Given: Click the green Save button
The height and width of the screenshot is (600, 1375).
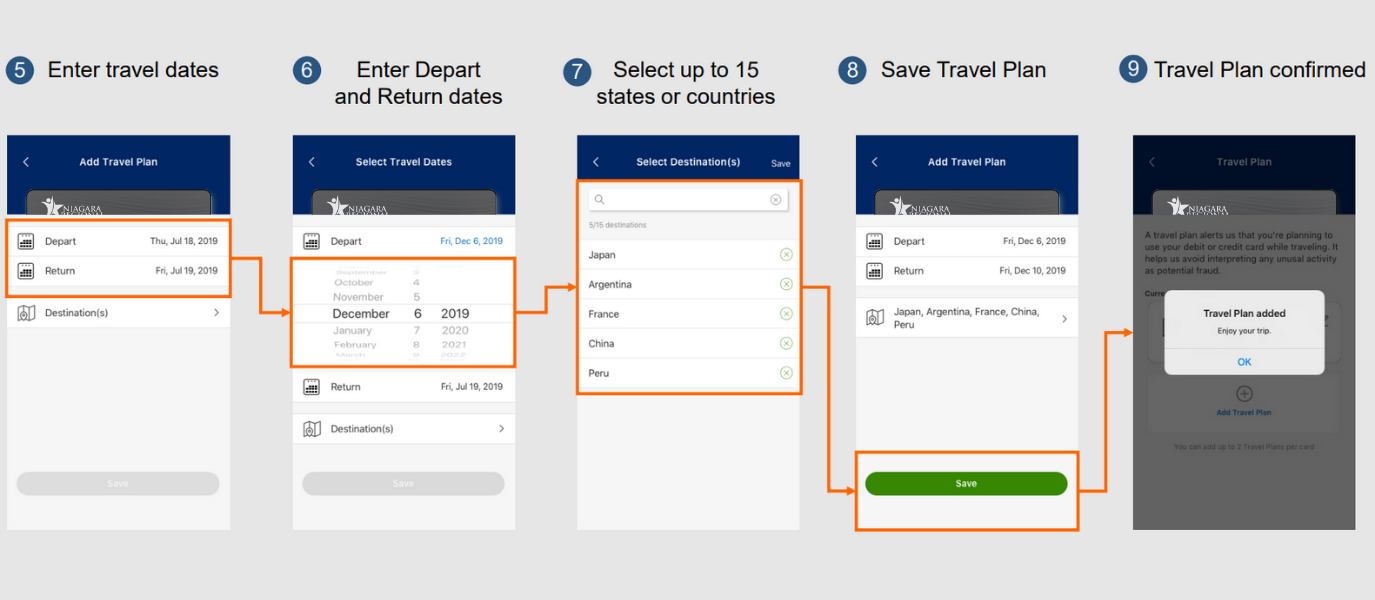Looking at the screenshot, I should (x=966, y=484).
